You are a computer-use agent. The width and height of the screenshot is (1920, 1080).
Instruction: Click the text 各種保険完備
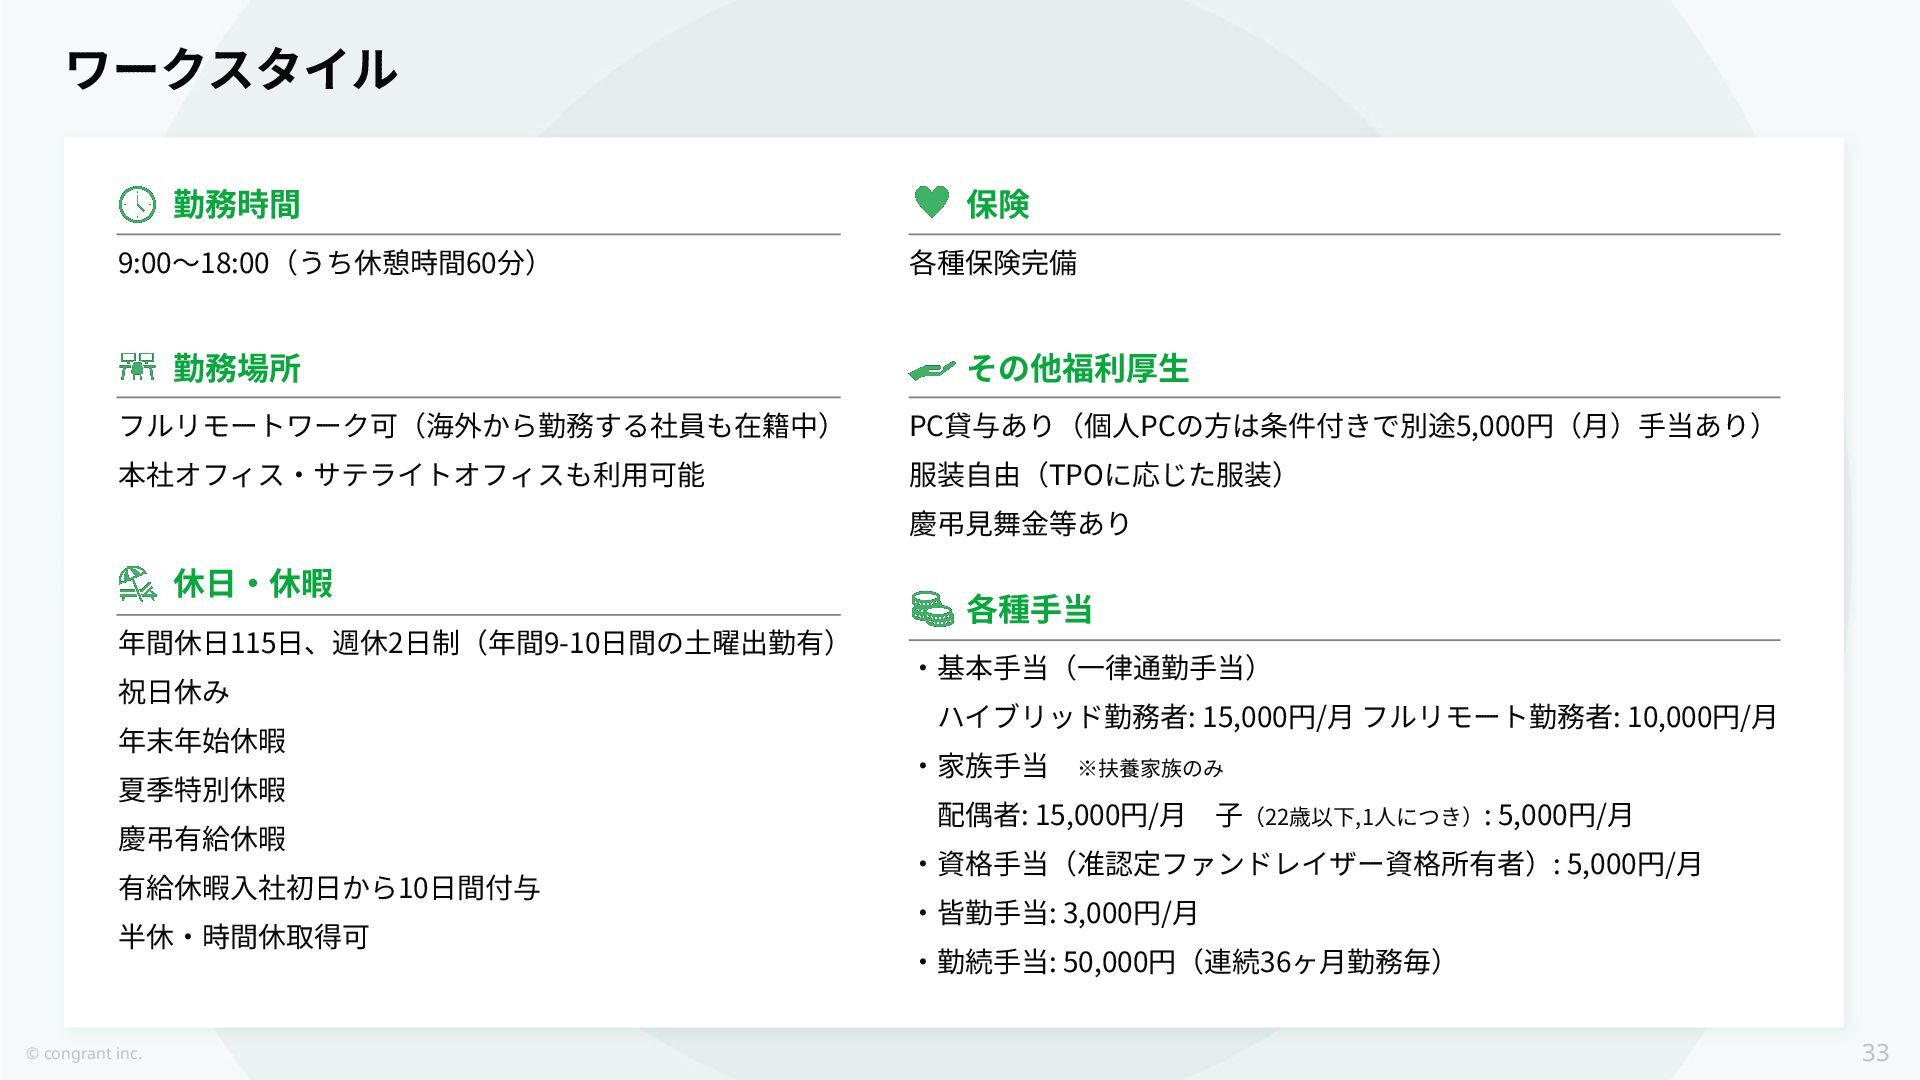point(993,263)
